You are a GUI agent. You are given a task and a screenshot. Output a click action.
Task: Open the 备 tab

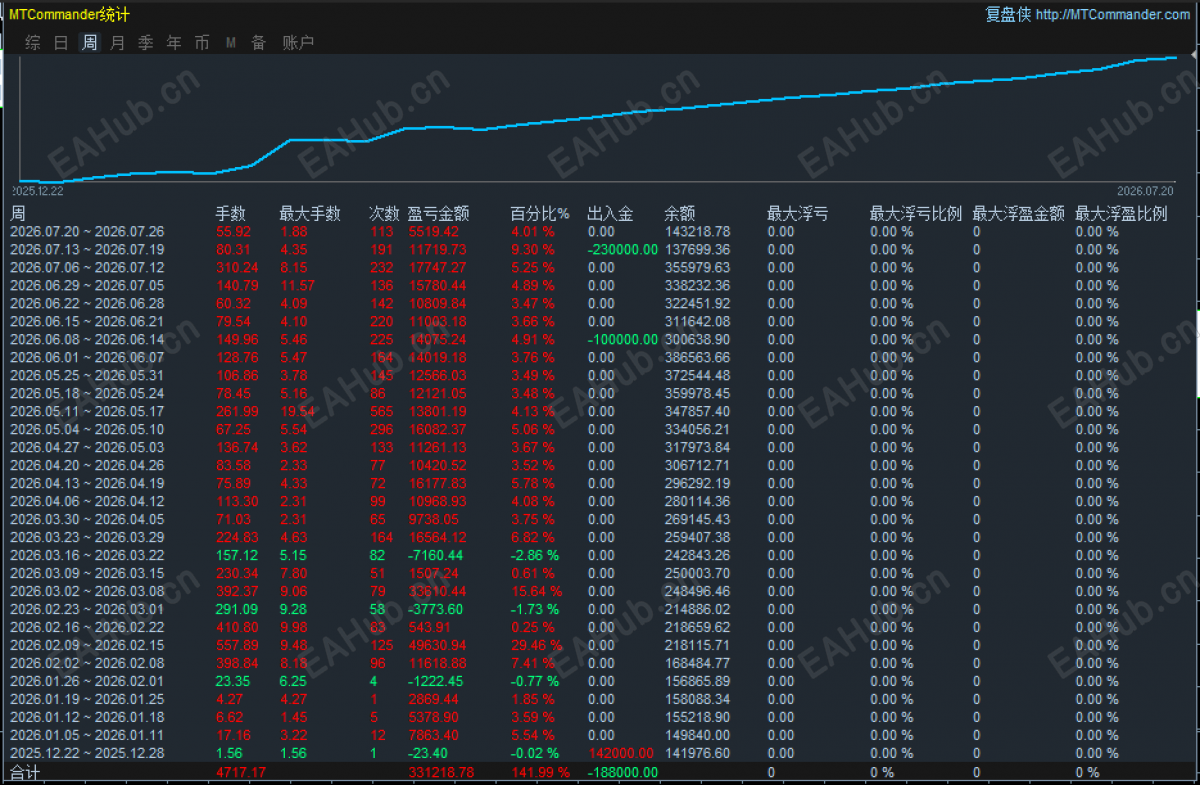259,42
